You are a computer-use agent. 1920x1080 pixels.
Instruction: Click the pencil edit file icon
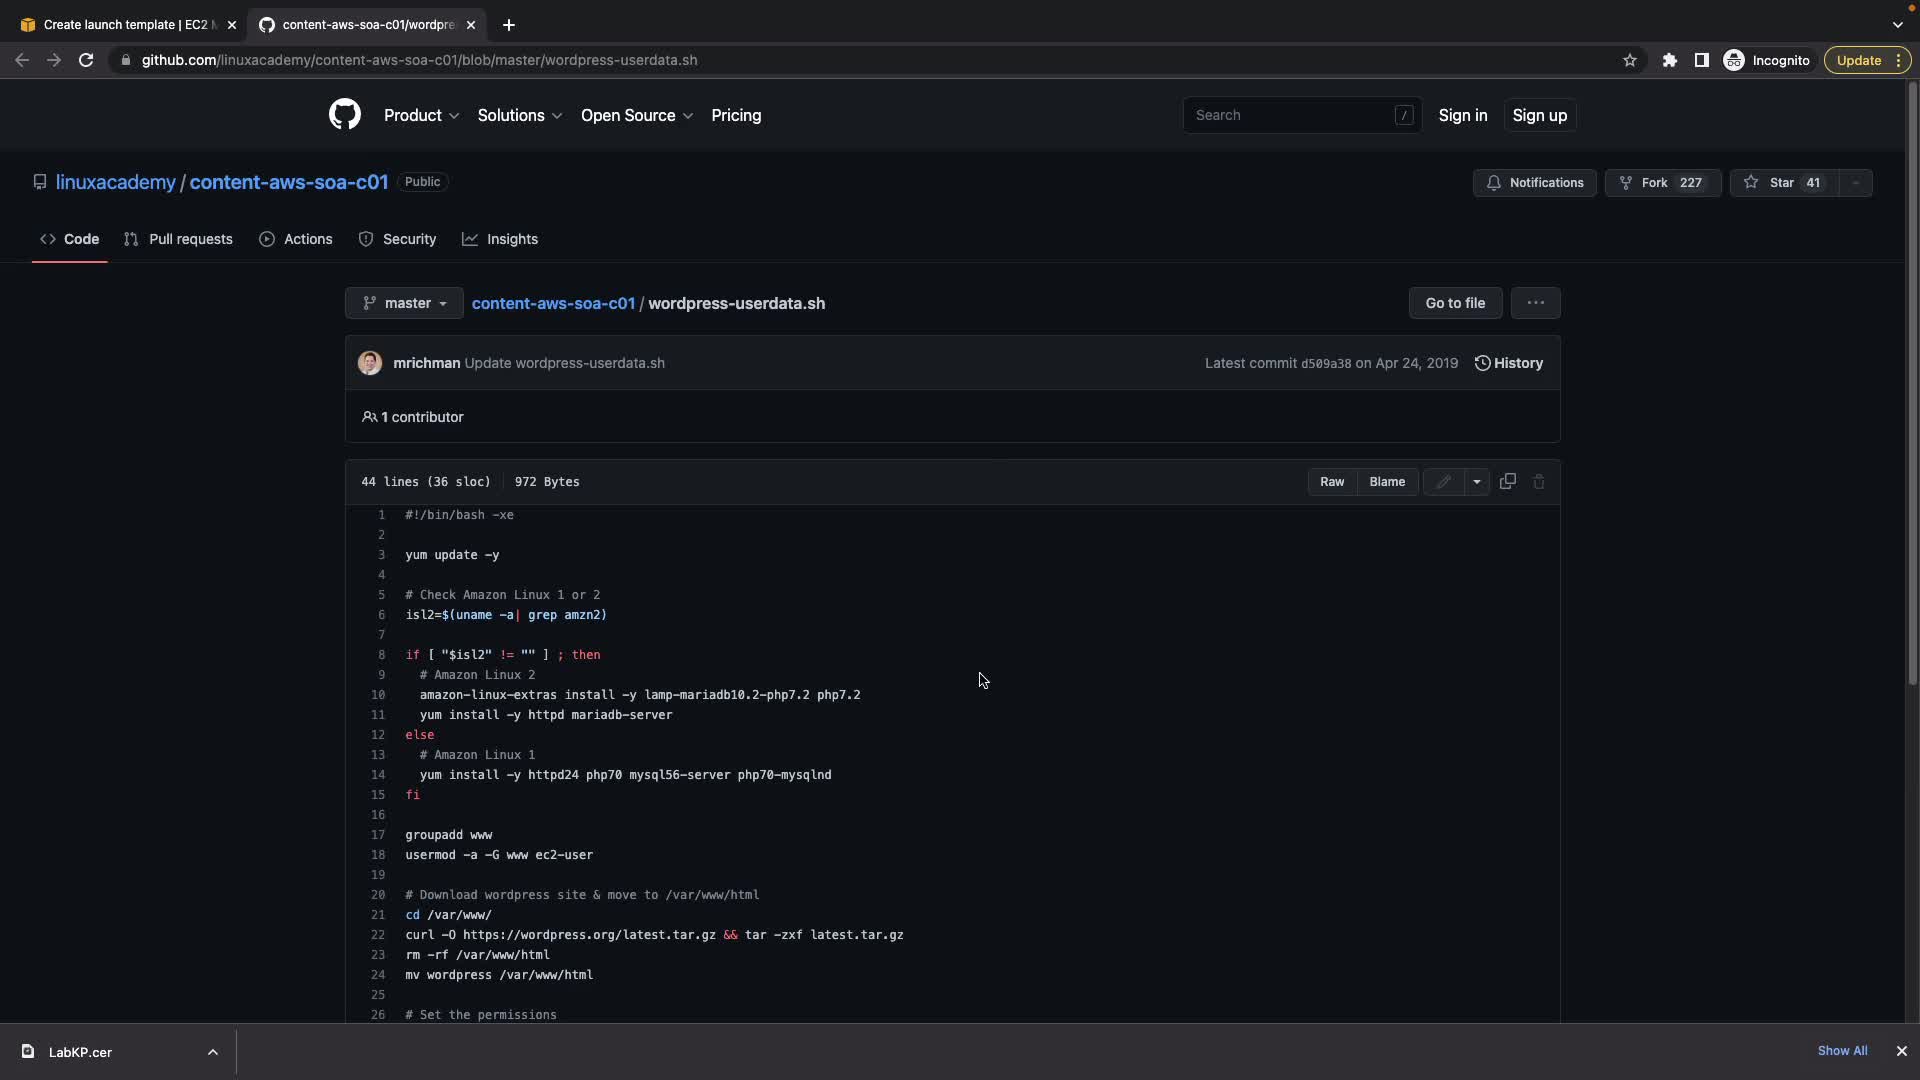pos(1443,482)
